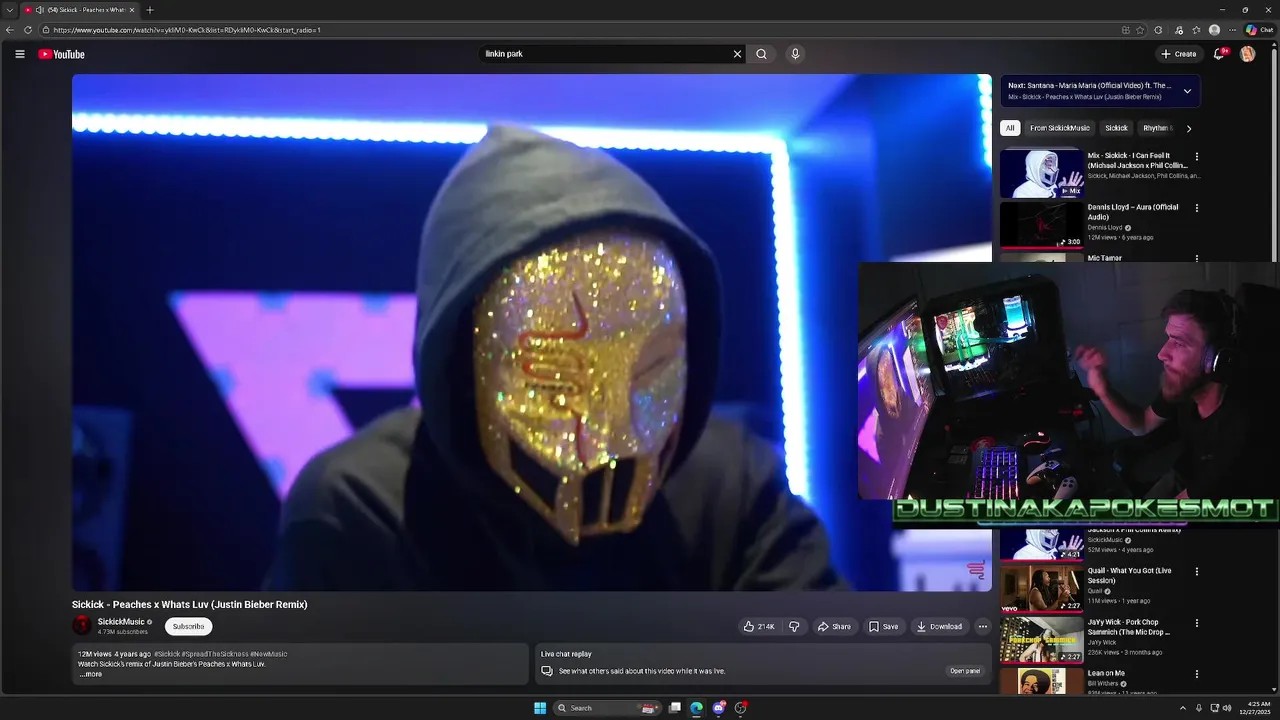Open the browser Copilot Chat button

(x=1259, y=30)
